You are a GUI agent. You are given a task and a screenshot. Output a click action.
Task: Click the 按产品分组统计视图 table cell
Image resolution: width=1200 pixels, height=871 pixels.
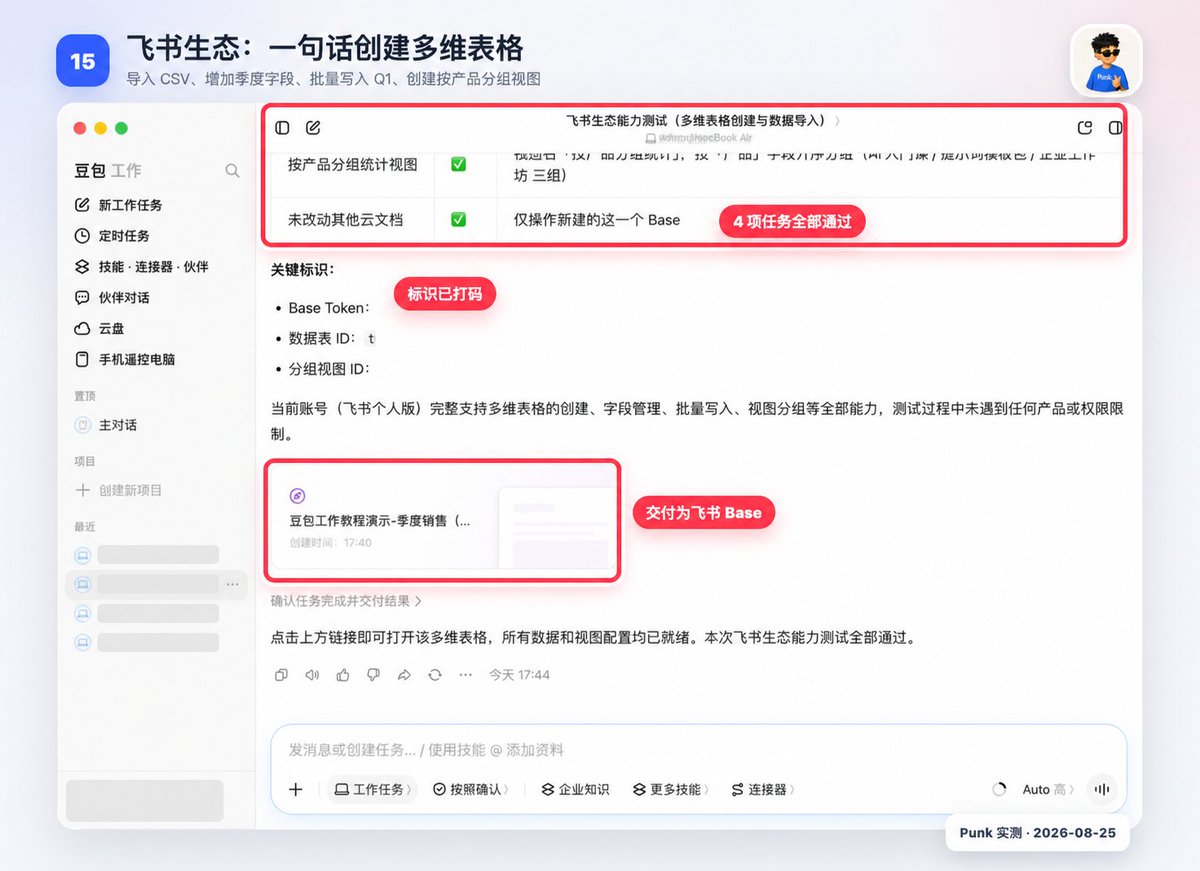pyautogui.click(x=353, y=164)
